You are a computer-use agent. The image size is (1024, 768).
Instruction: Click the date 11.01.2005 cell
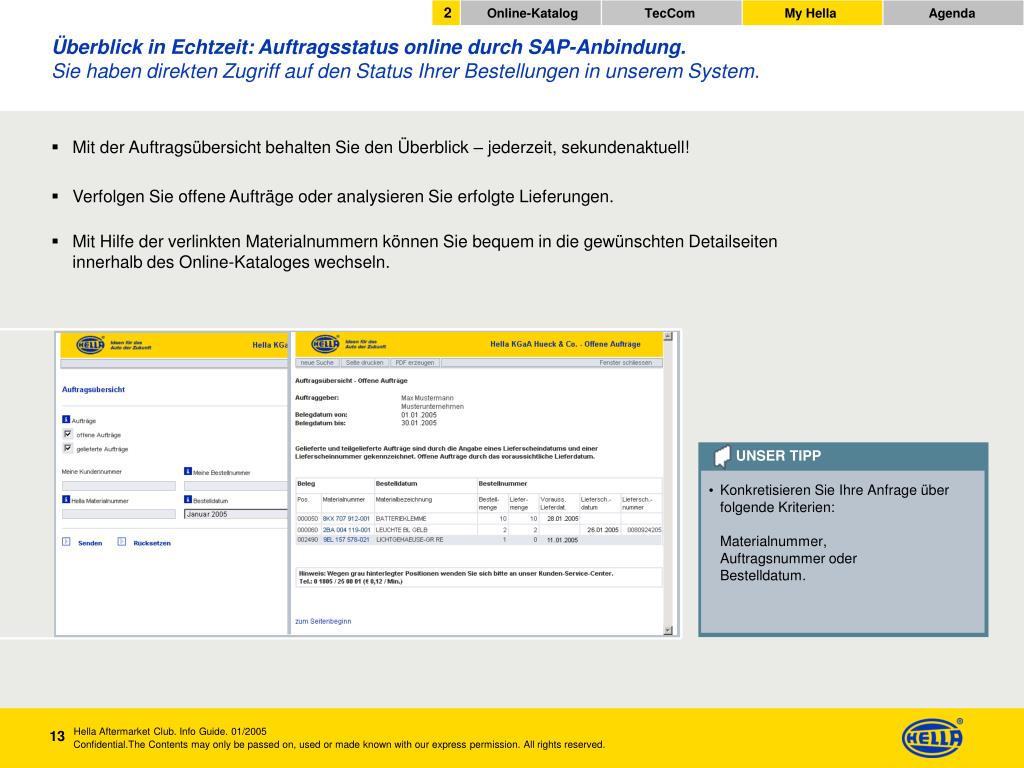click(562, 540)
